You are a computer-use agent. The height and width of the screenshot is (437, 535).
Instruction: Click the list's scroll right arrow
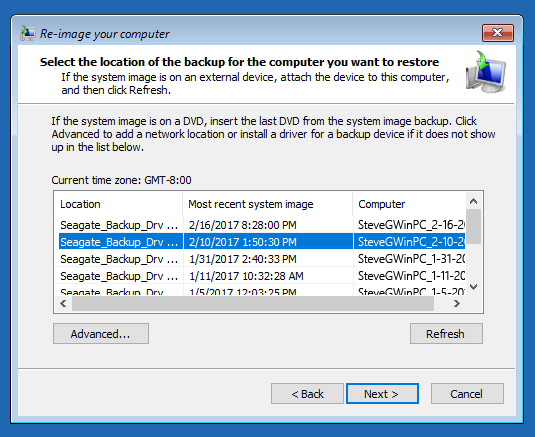tap(457, 303)
